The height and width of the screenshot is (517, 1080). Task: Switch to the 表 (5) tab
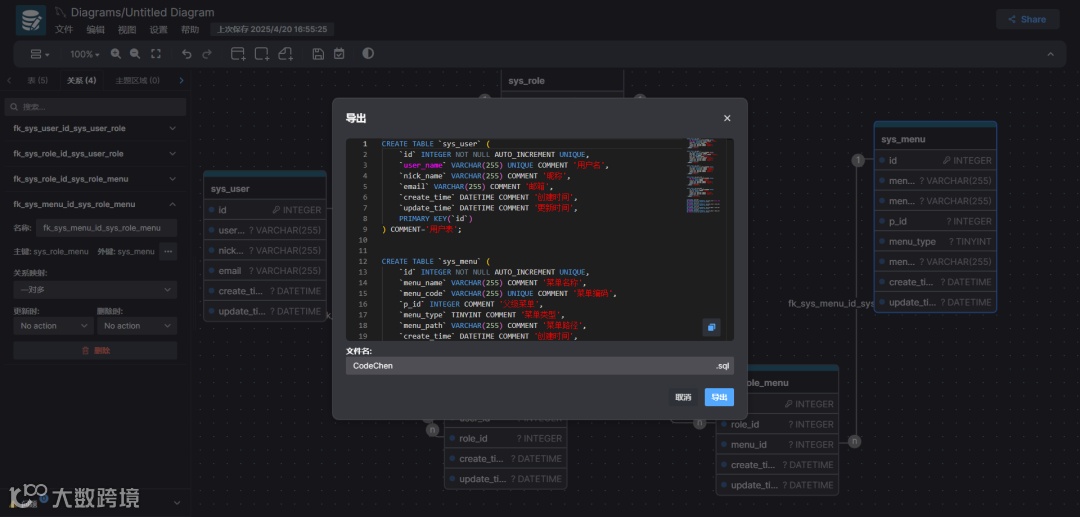click(37, 81)
